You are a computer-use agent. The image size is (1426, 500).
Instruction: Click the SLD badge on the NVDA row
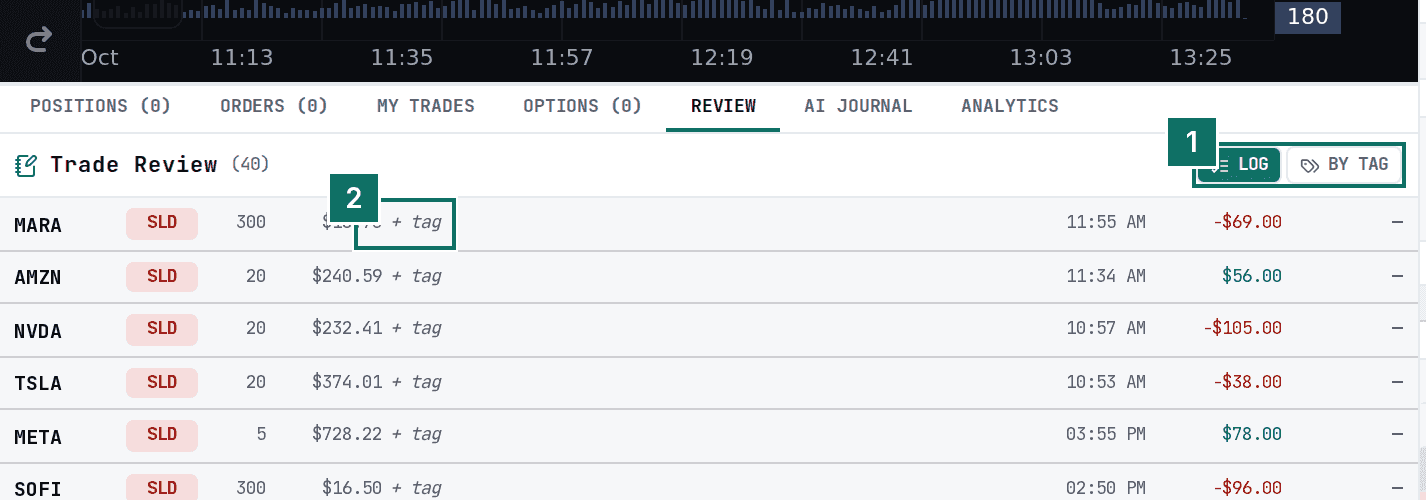[162, 329]
